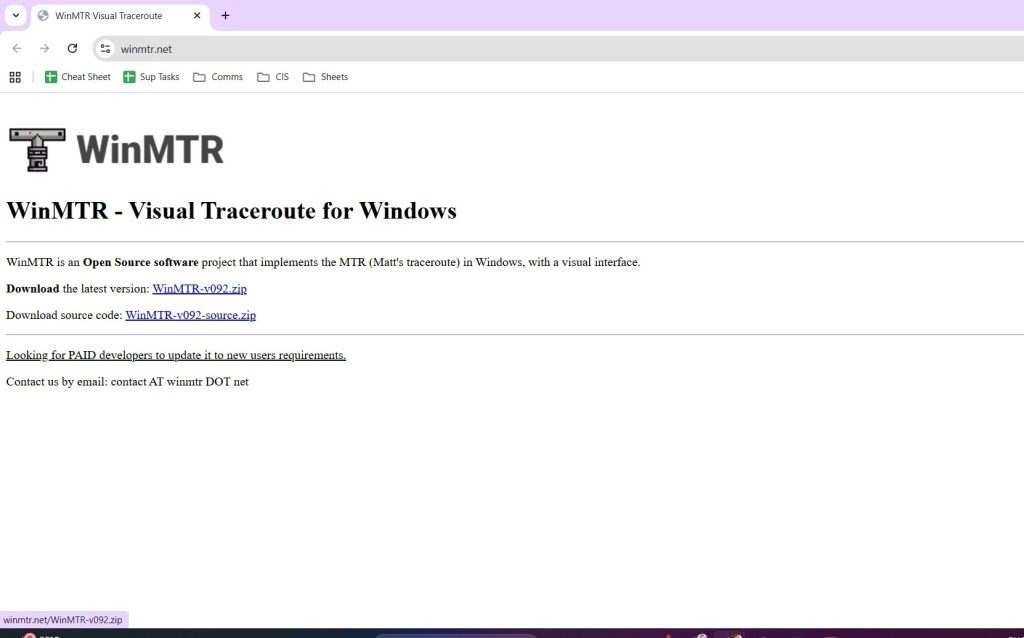Click the WinMTR logo image
The width and height of the screenshot is (1024, 638).
116,150
